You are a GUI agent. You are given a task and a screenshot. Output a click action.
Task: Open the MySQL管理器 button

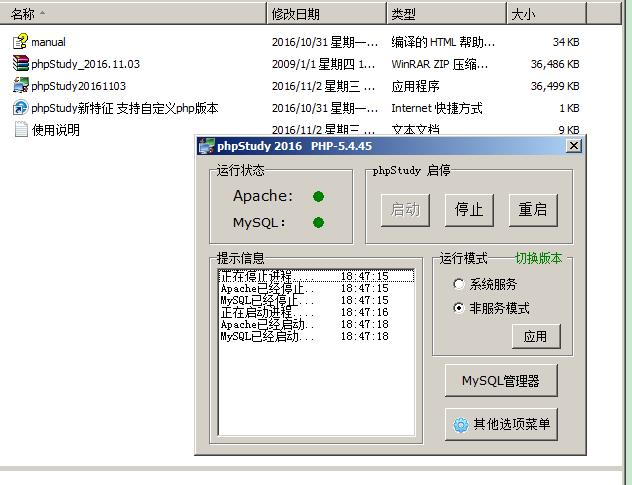click(501, 381)
